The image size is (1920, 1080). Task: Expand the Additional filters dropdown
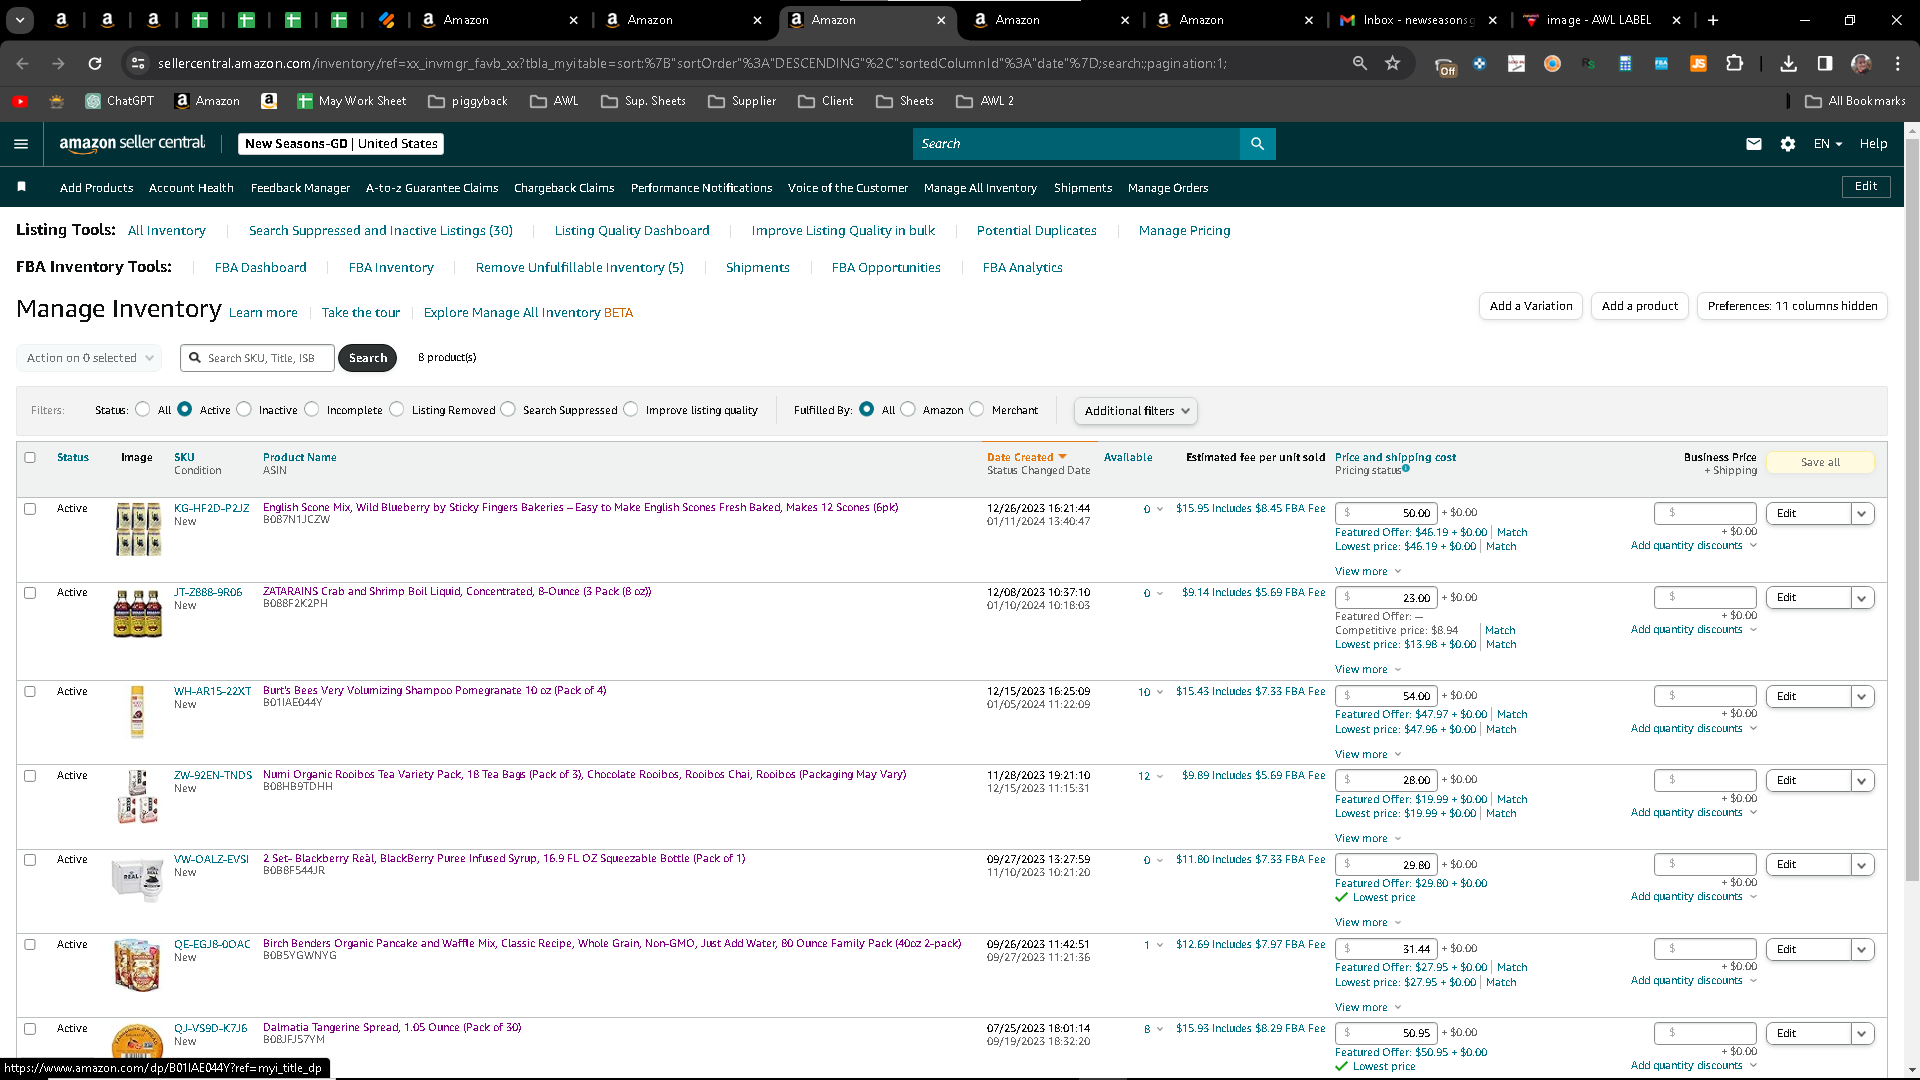(1135, 411)
